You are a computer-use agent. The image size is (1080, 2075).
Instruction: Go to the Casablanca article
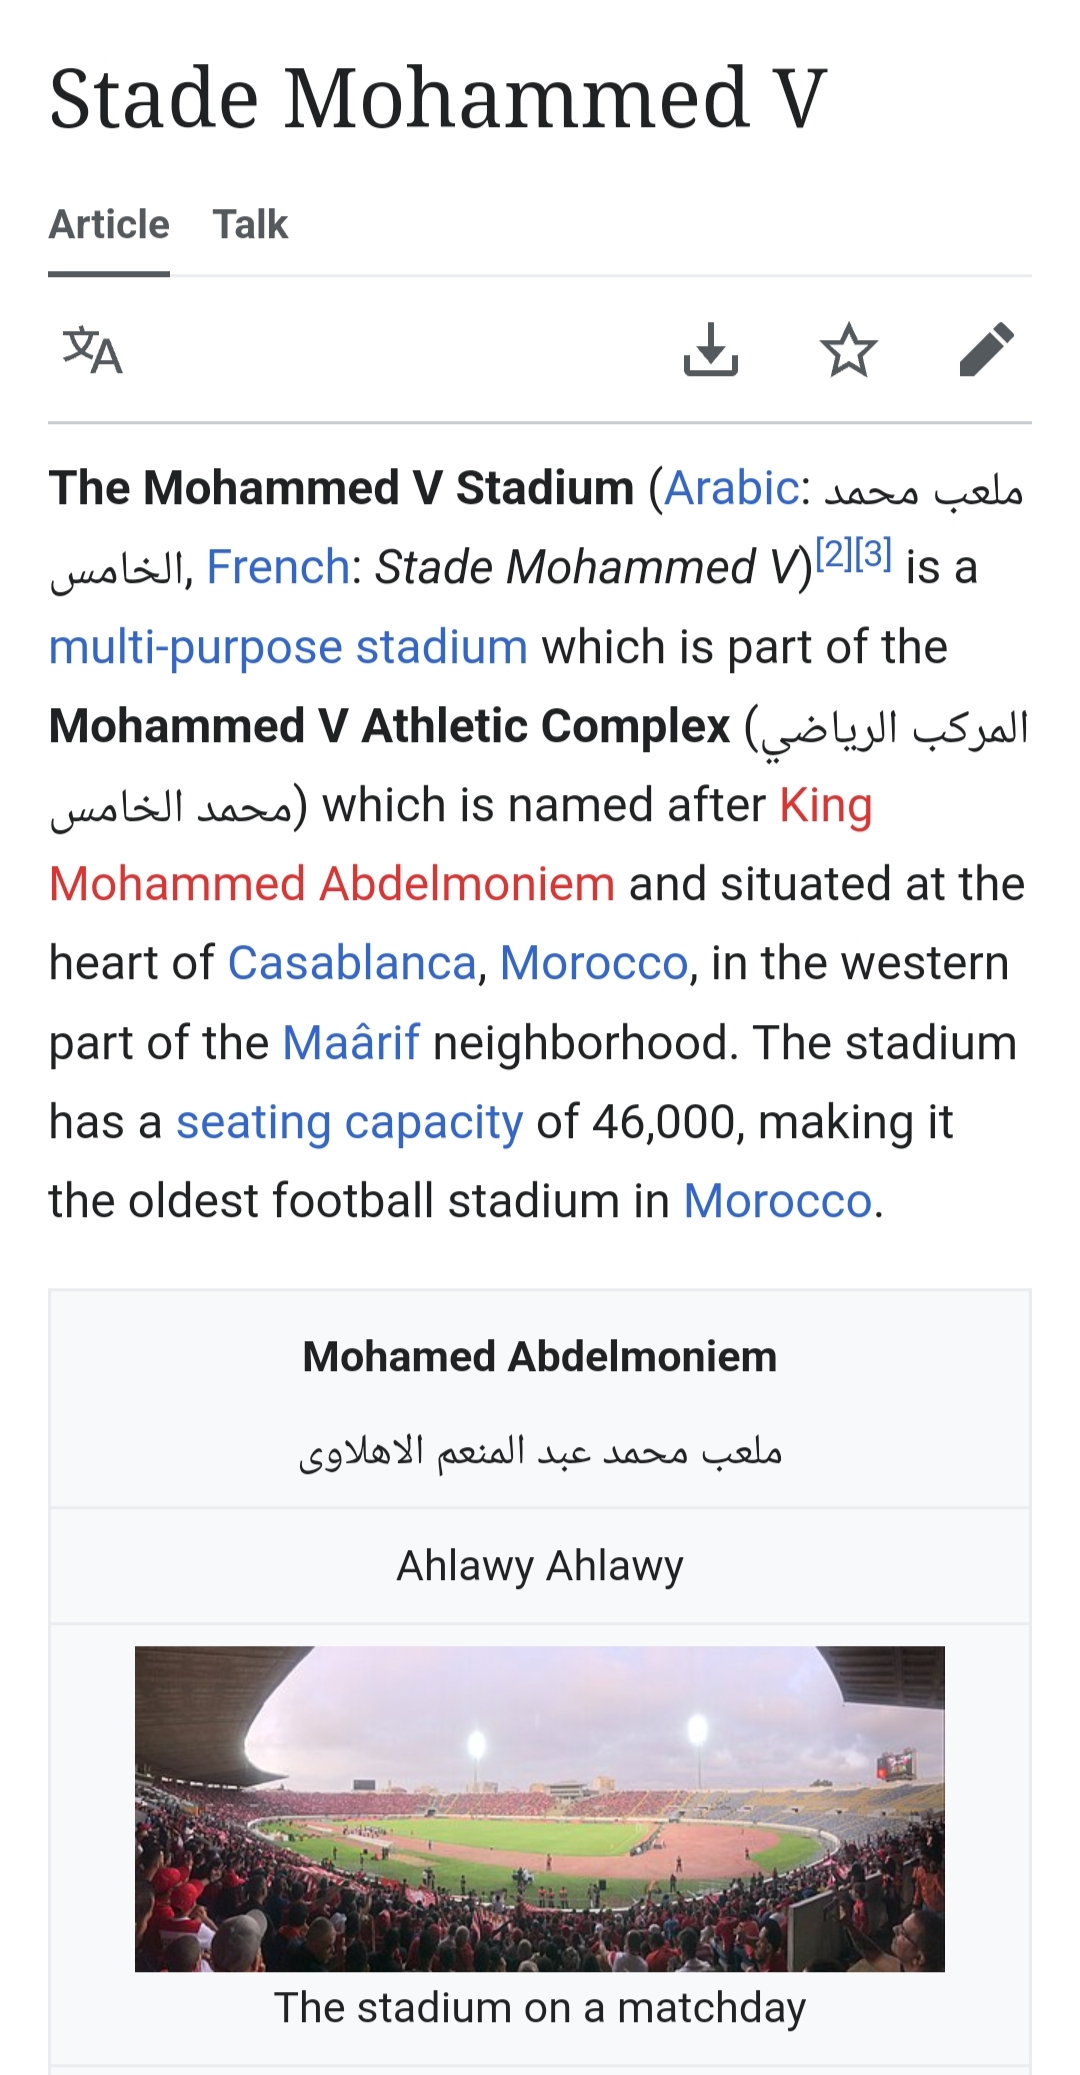(352, 964)
